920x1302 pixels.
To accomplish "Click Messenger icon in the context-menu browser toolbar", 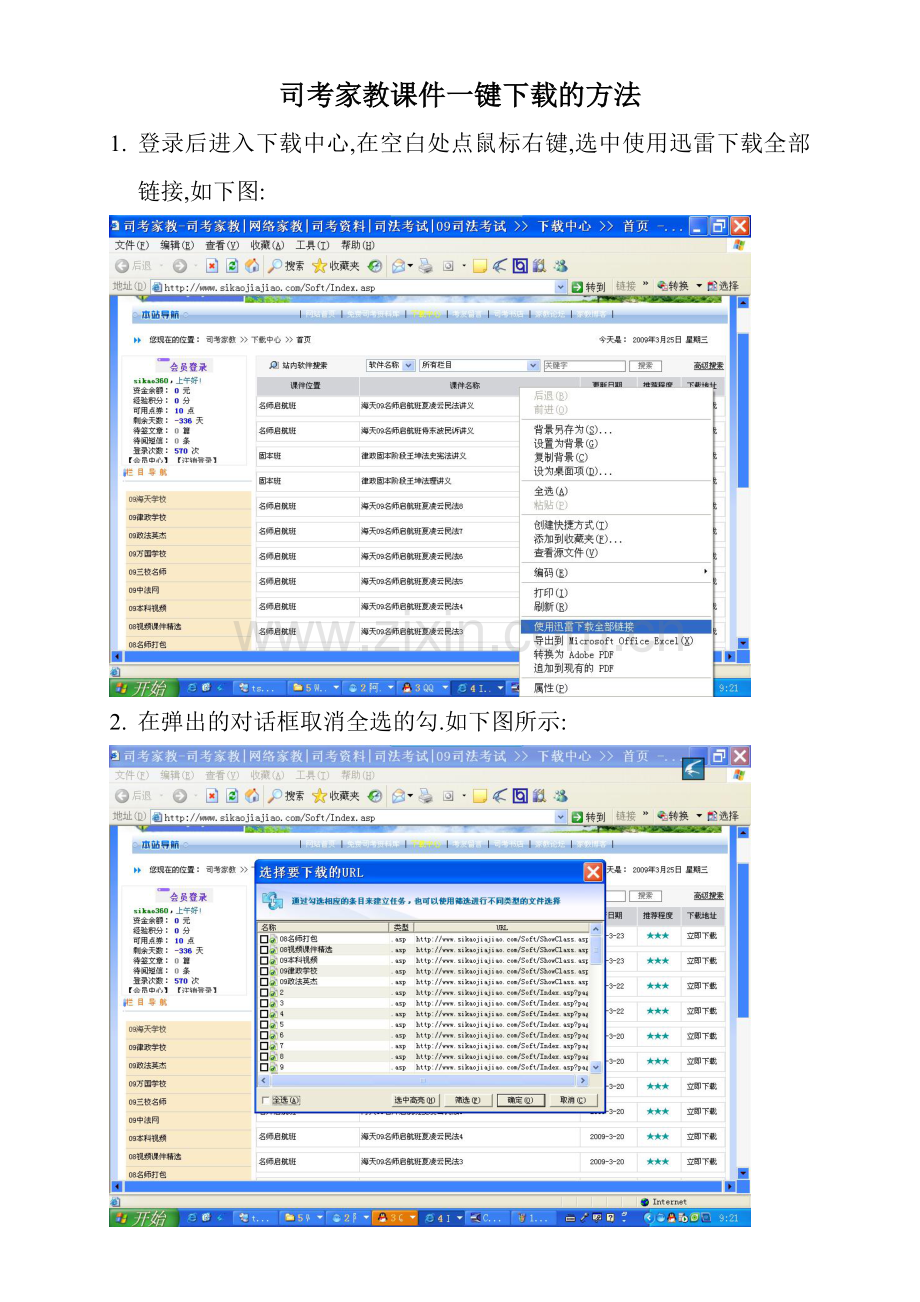I will [560, 266].
